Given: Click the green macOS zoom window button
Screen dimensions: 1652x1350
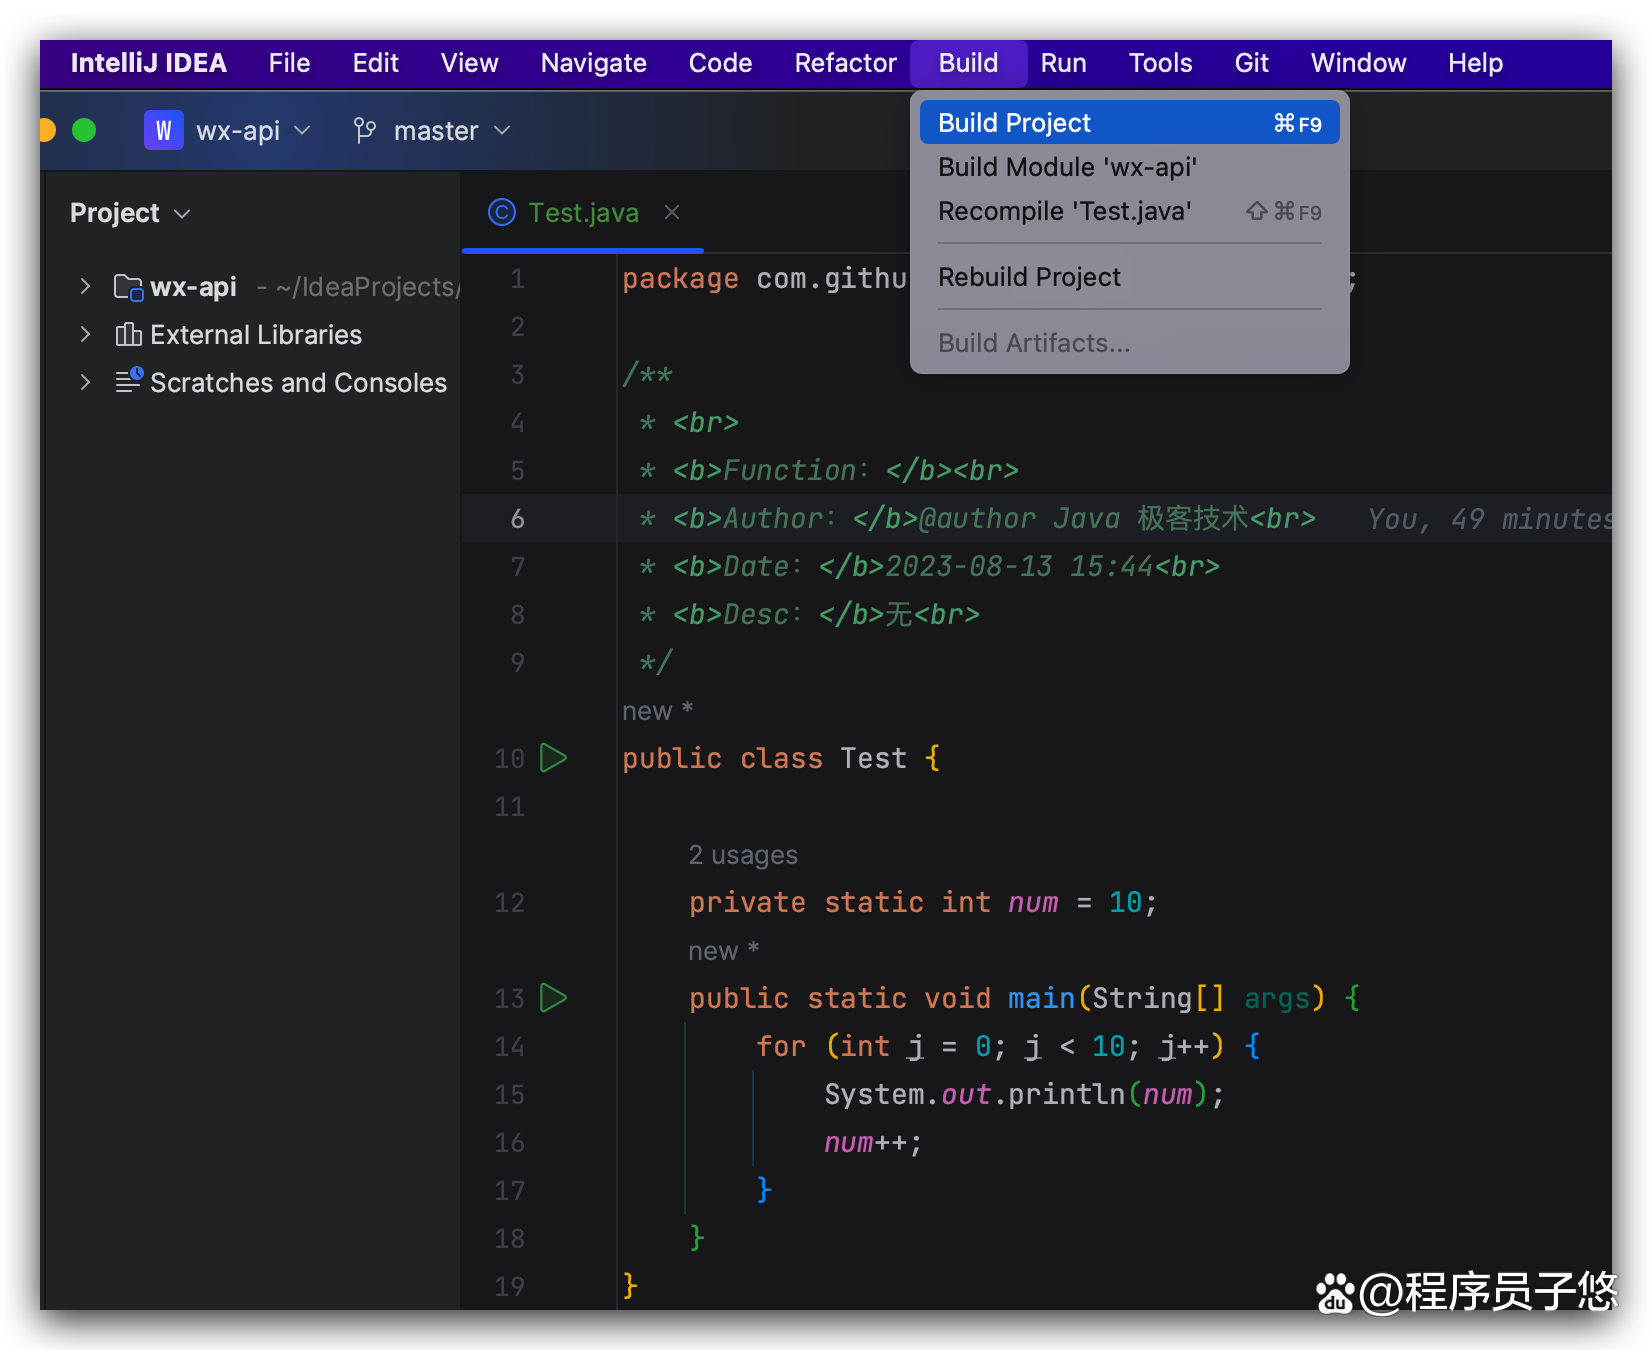Looking at the screenshot, I should [x=84, y=131].
